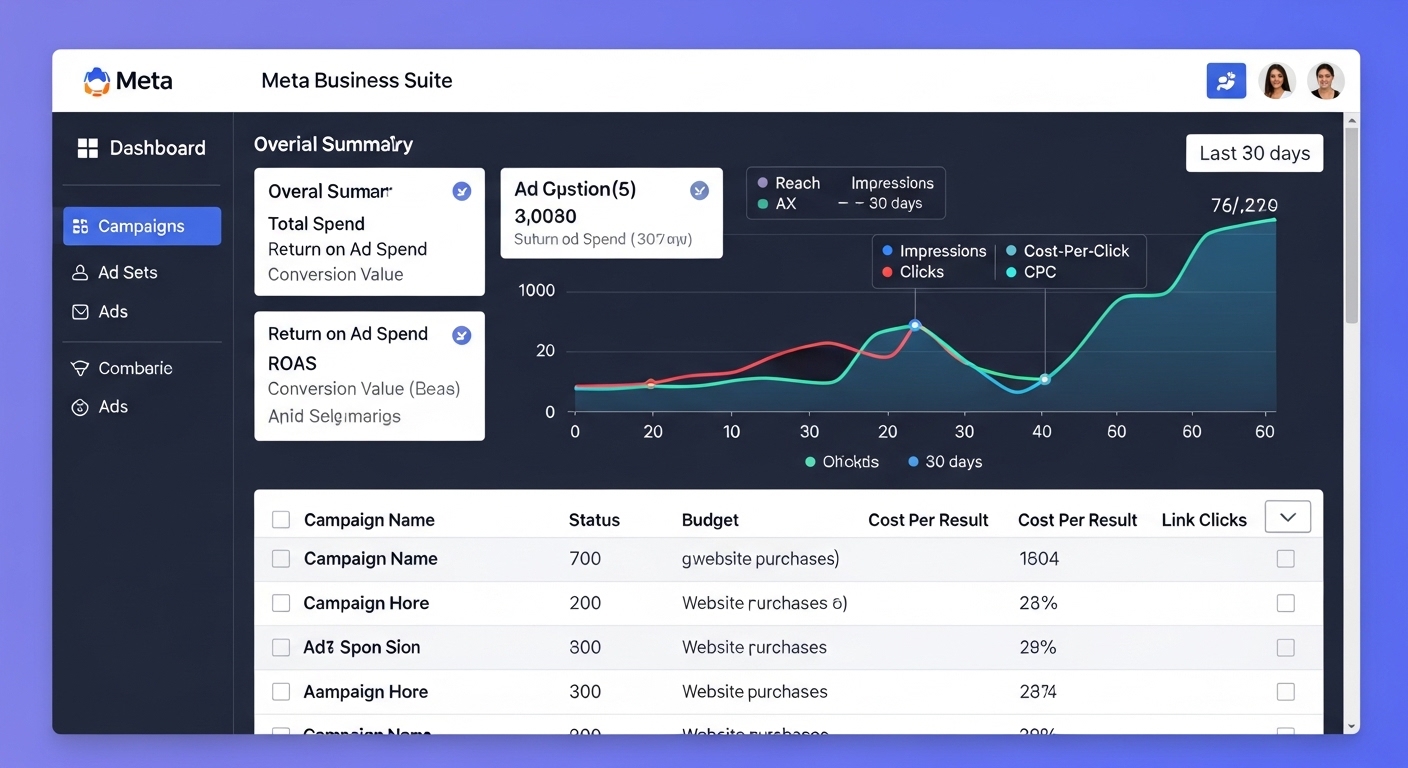Tick the checkbox before Campaign Name row 700
The width and height of the screenshot is (1408, 768).
coord(281,559)
